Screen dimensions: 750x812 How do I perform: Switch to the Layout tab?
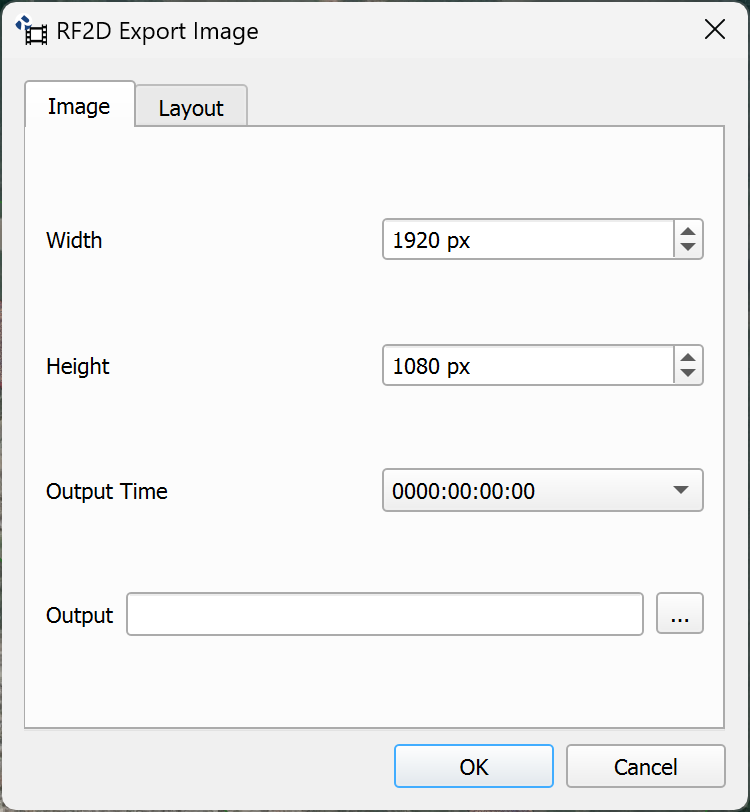190,108
